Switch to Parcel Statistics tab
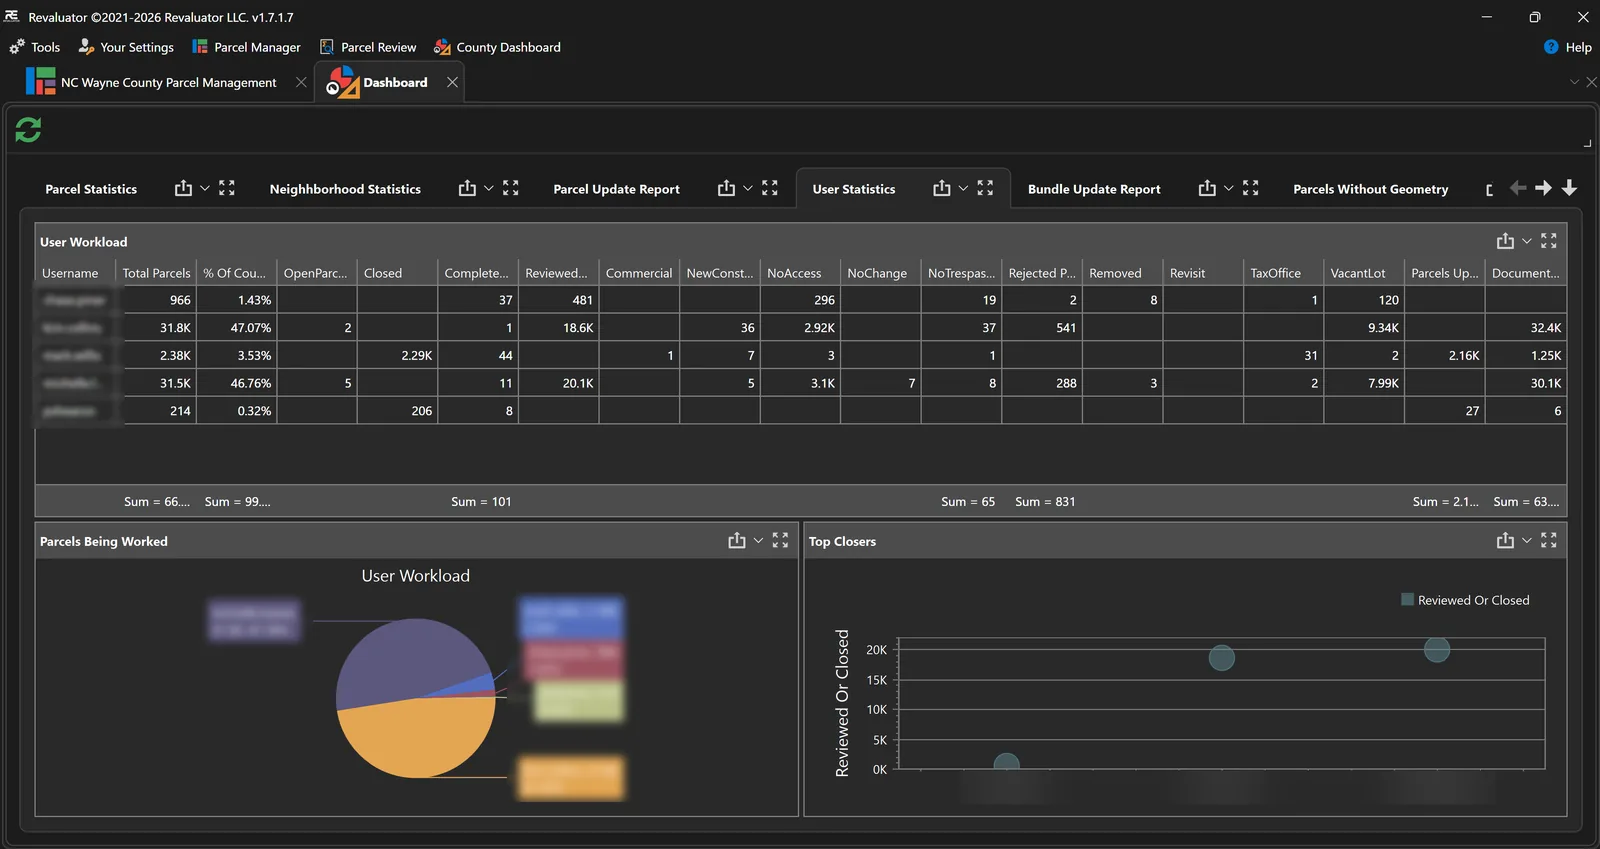The image size is (1600, 849). coord(91,189)
